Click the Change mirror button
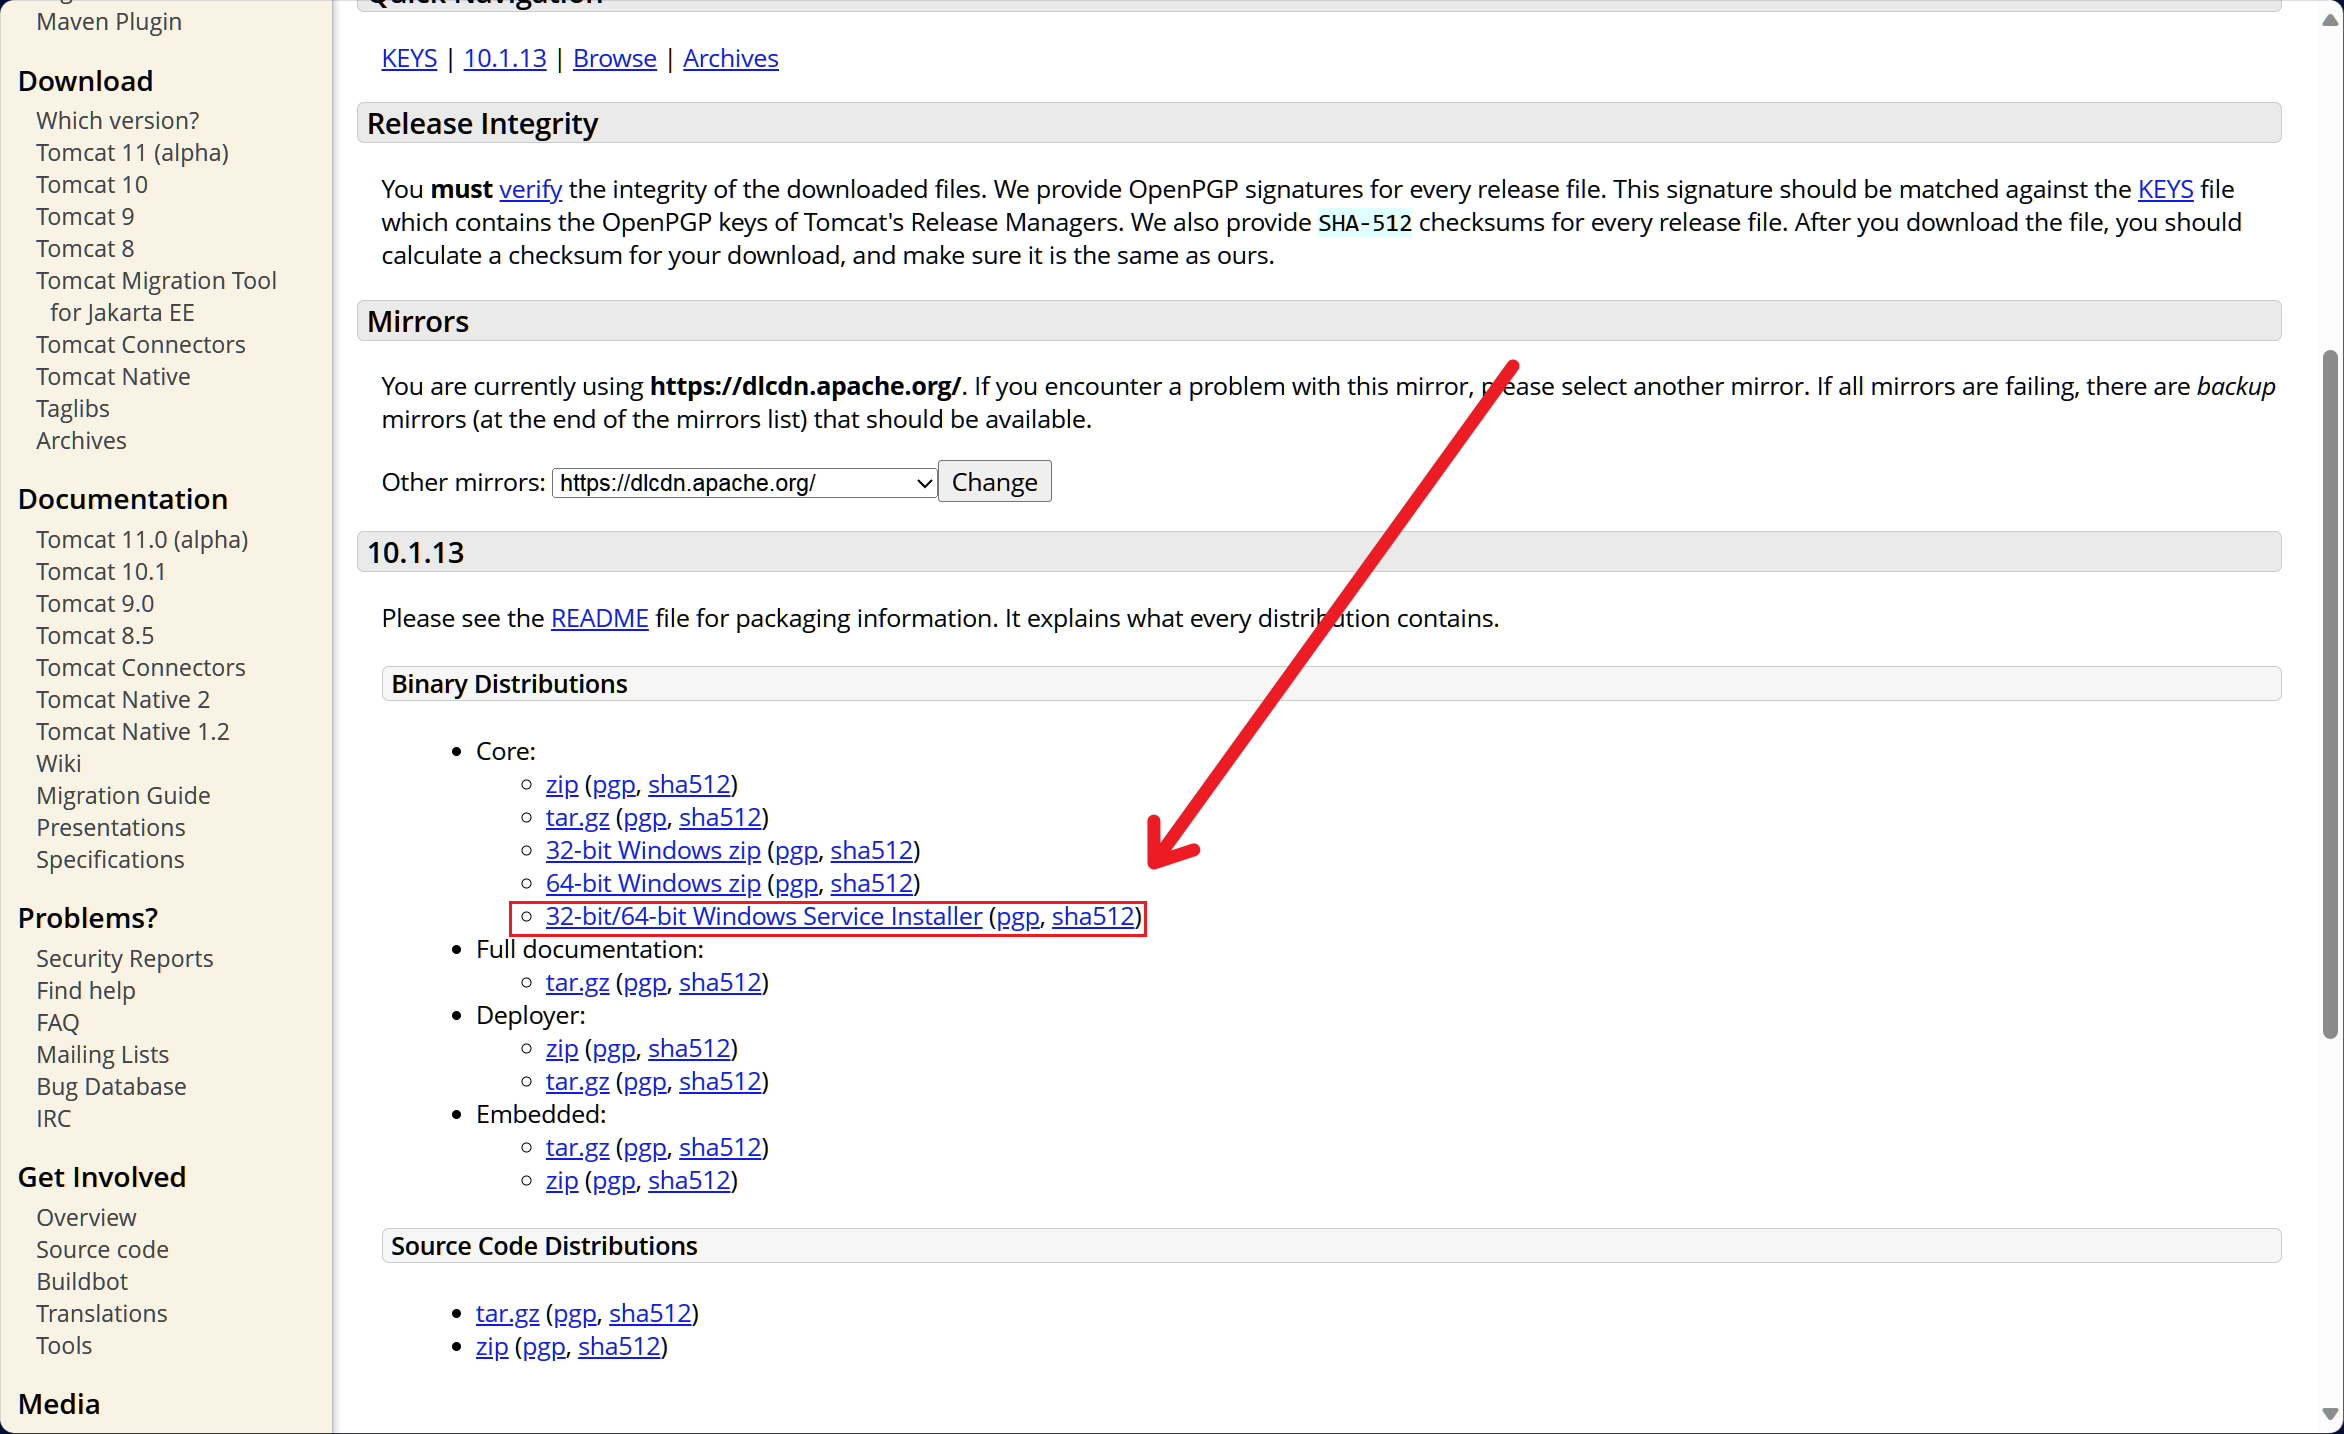Viewport: 2344px width, 1434px height. [994, 483]
